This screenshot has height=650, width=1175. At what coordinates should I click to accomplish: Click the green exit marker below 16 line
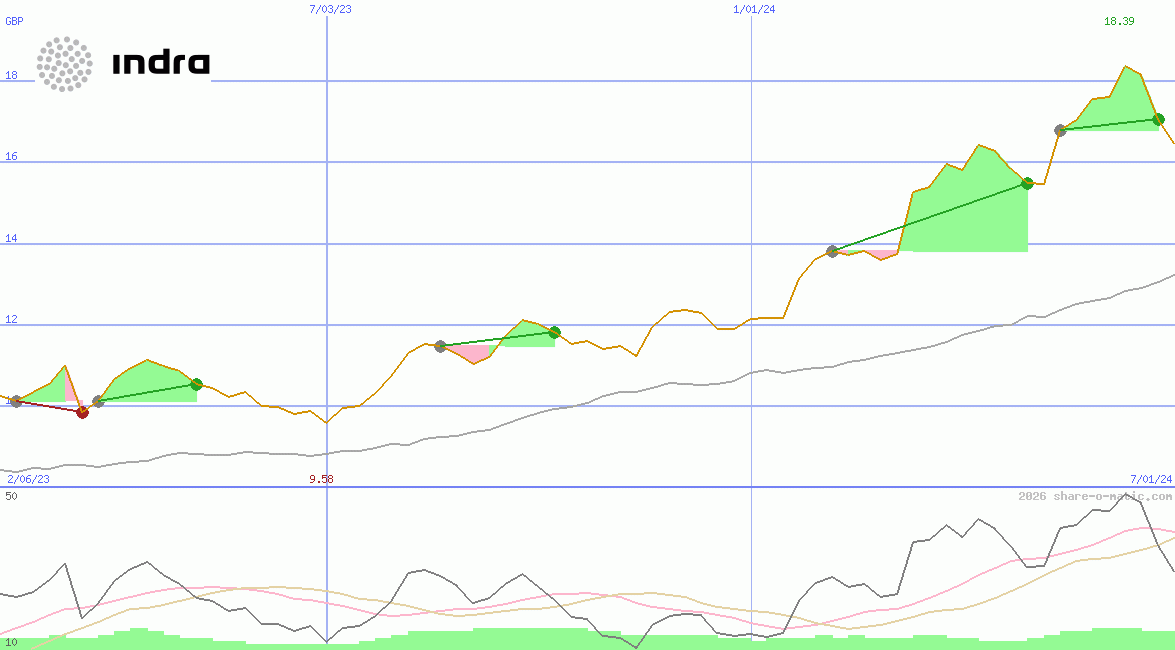coord(1027,183)
